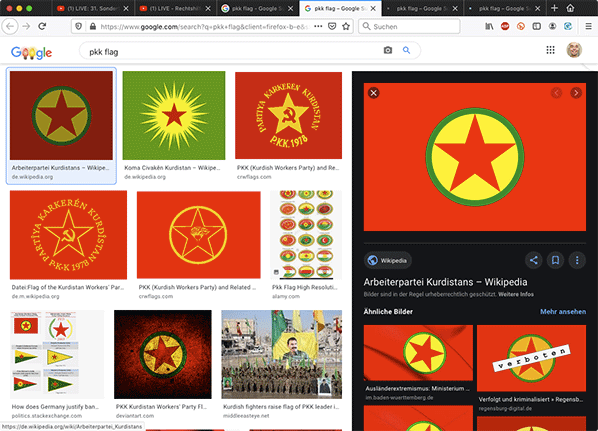Click the Suchen search field

(409, 26)
